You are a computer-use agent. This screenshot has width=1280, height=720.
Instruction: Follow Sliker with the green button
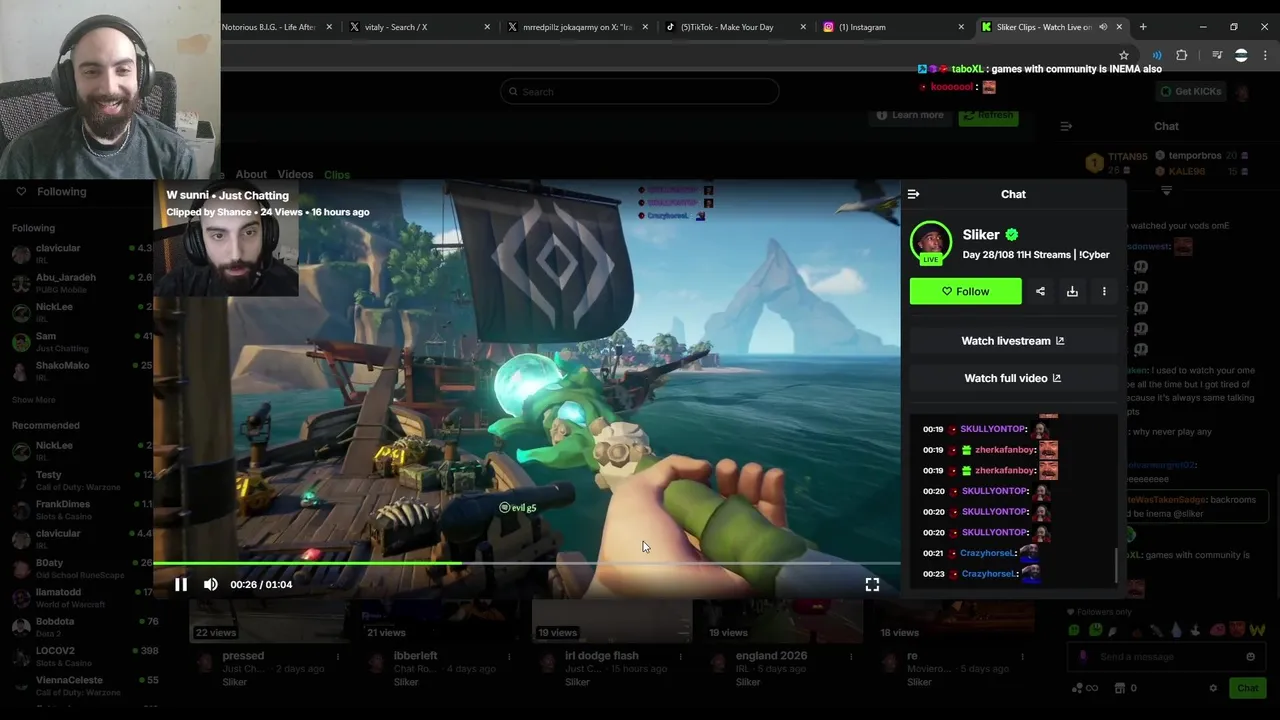(966, 291)
